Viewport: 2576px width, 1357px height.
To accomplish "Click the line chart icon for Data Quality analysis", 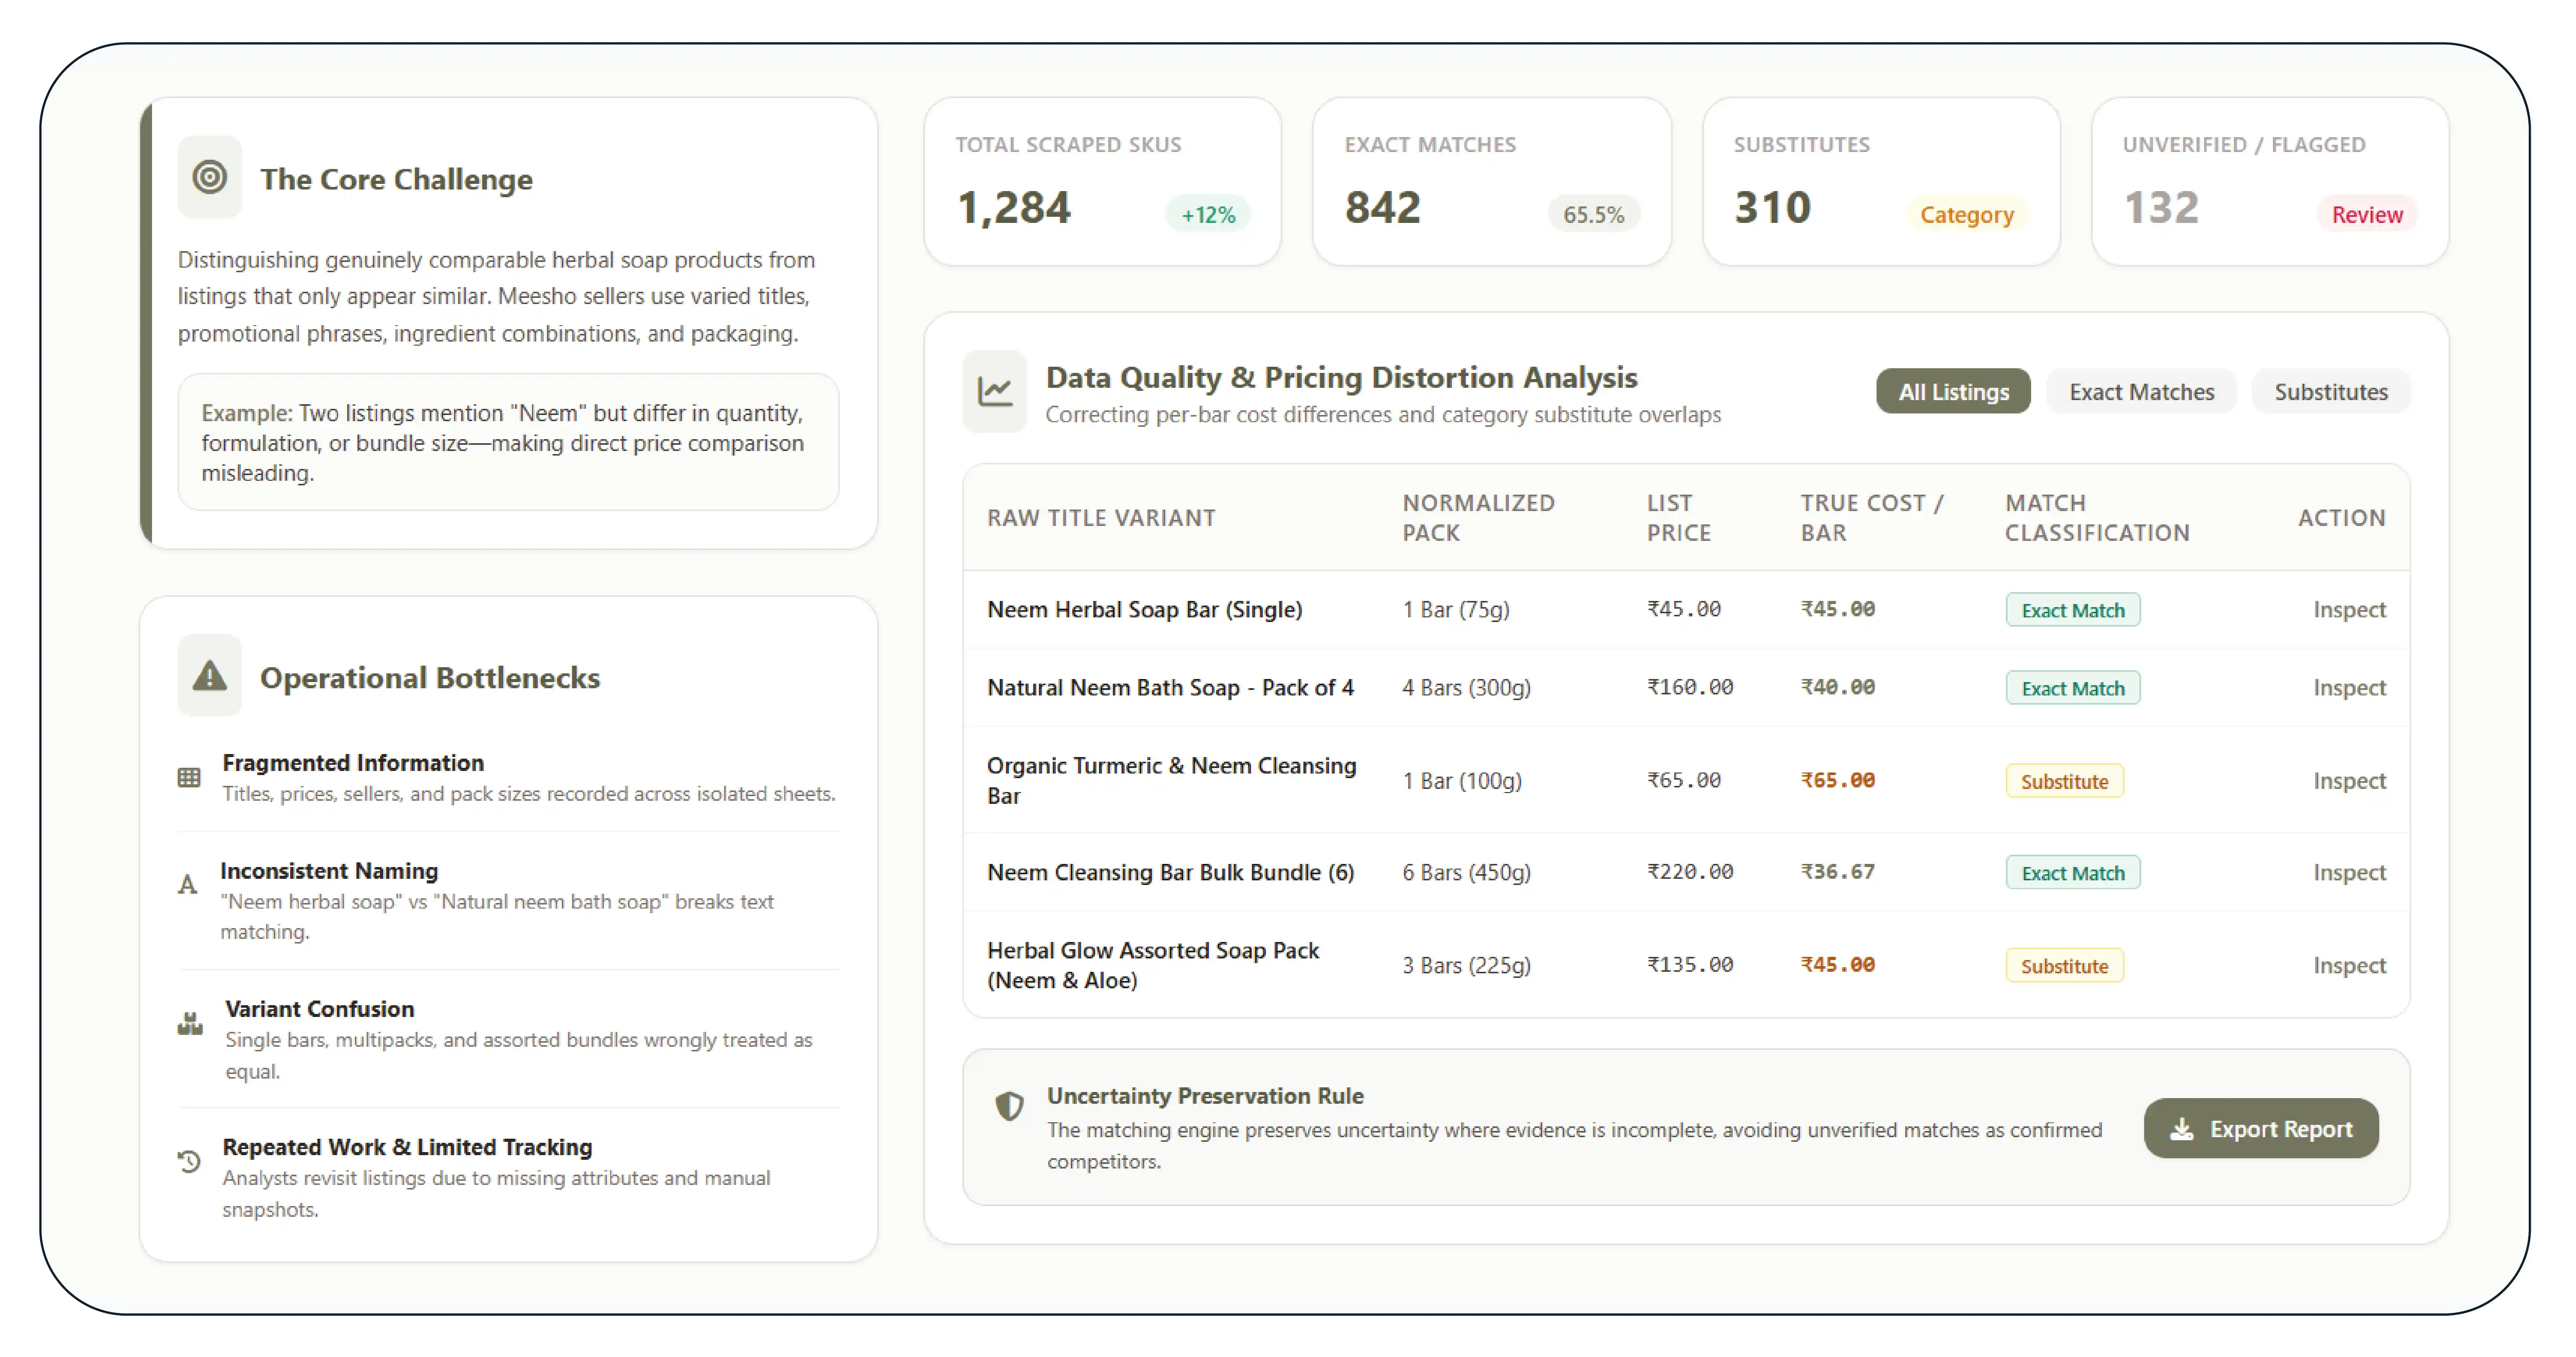I will click(995, 391).
